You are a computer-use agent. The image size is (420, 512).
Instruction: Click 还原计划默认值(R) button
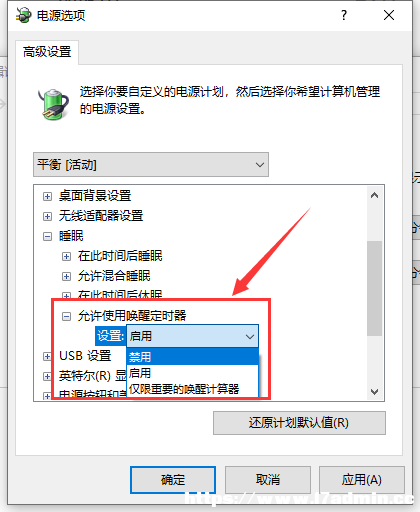click(x=299, y=423)
